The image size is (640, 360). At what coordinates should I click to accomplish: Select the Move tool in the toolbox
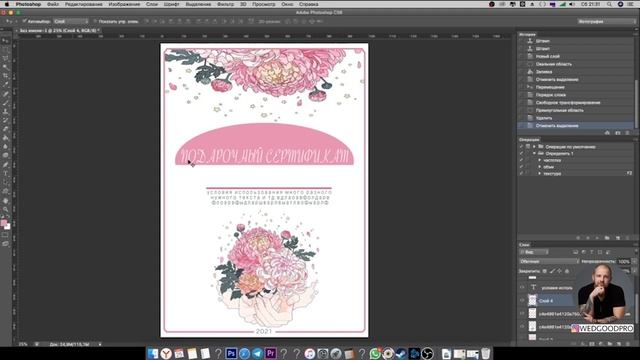pos(5,41)
